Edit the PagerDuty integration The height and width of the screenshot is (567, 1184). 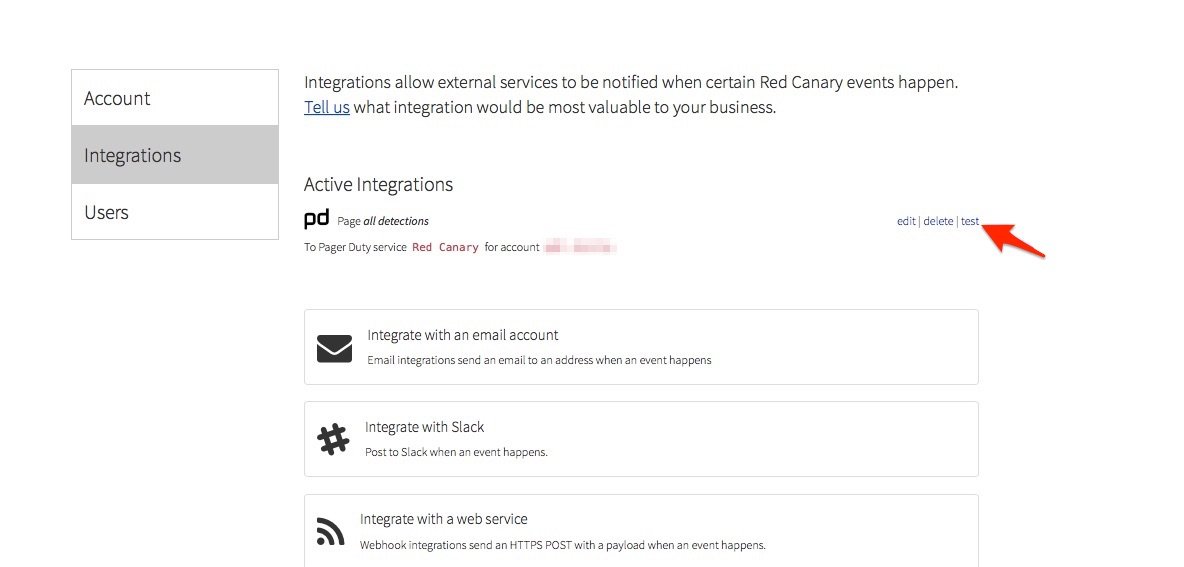tap(906, 221)
